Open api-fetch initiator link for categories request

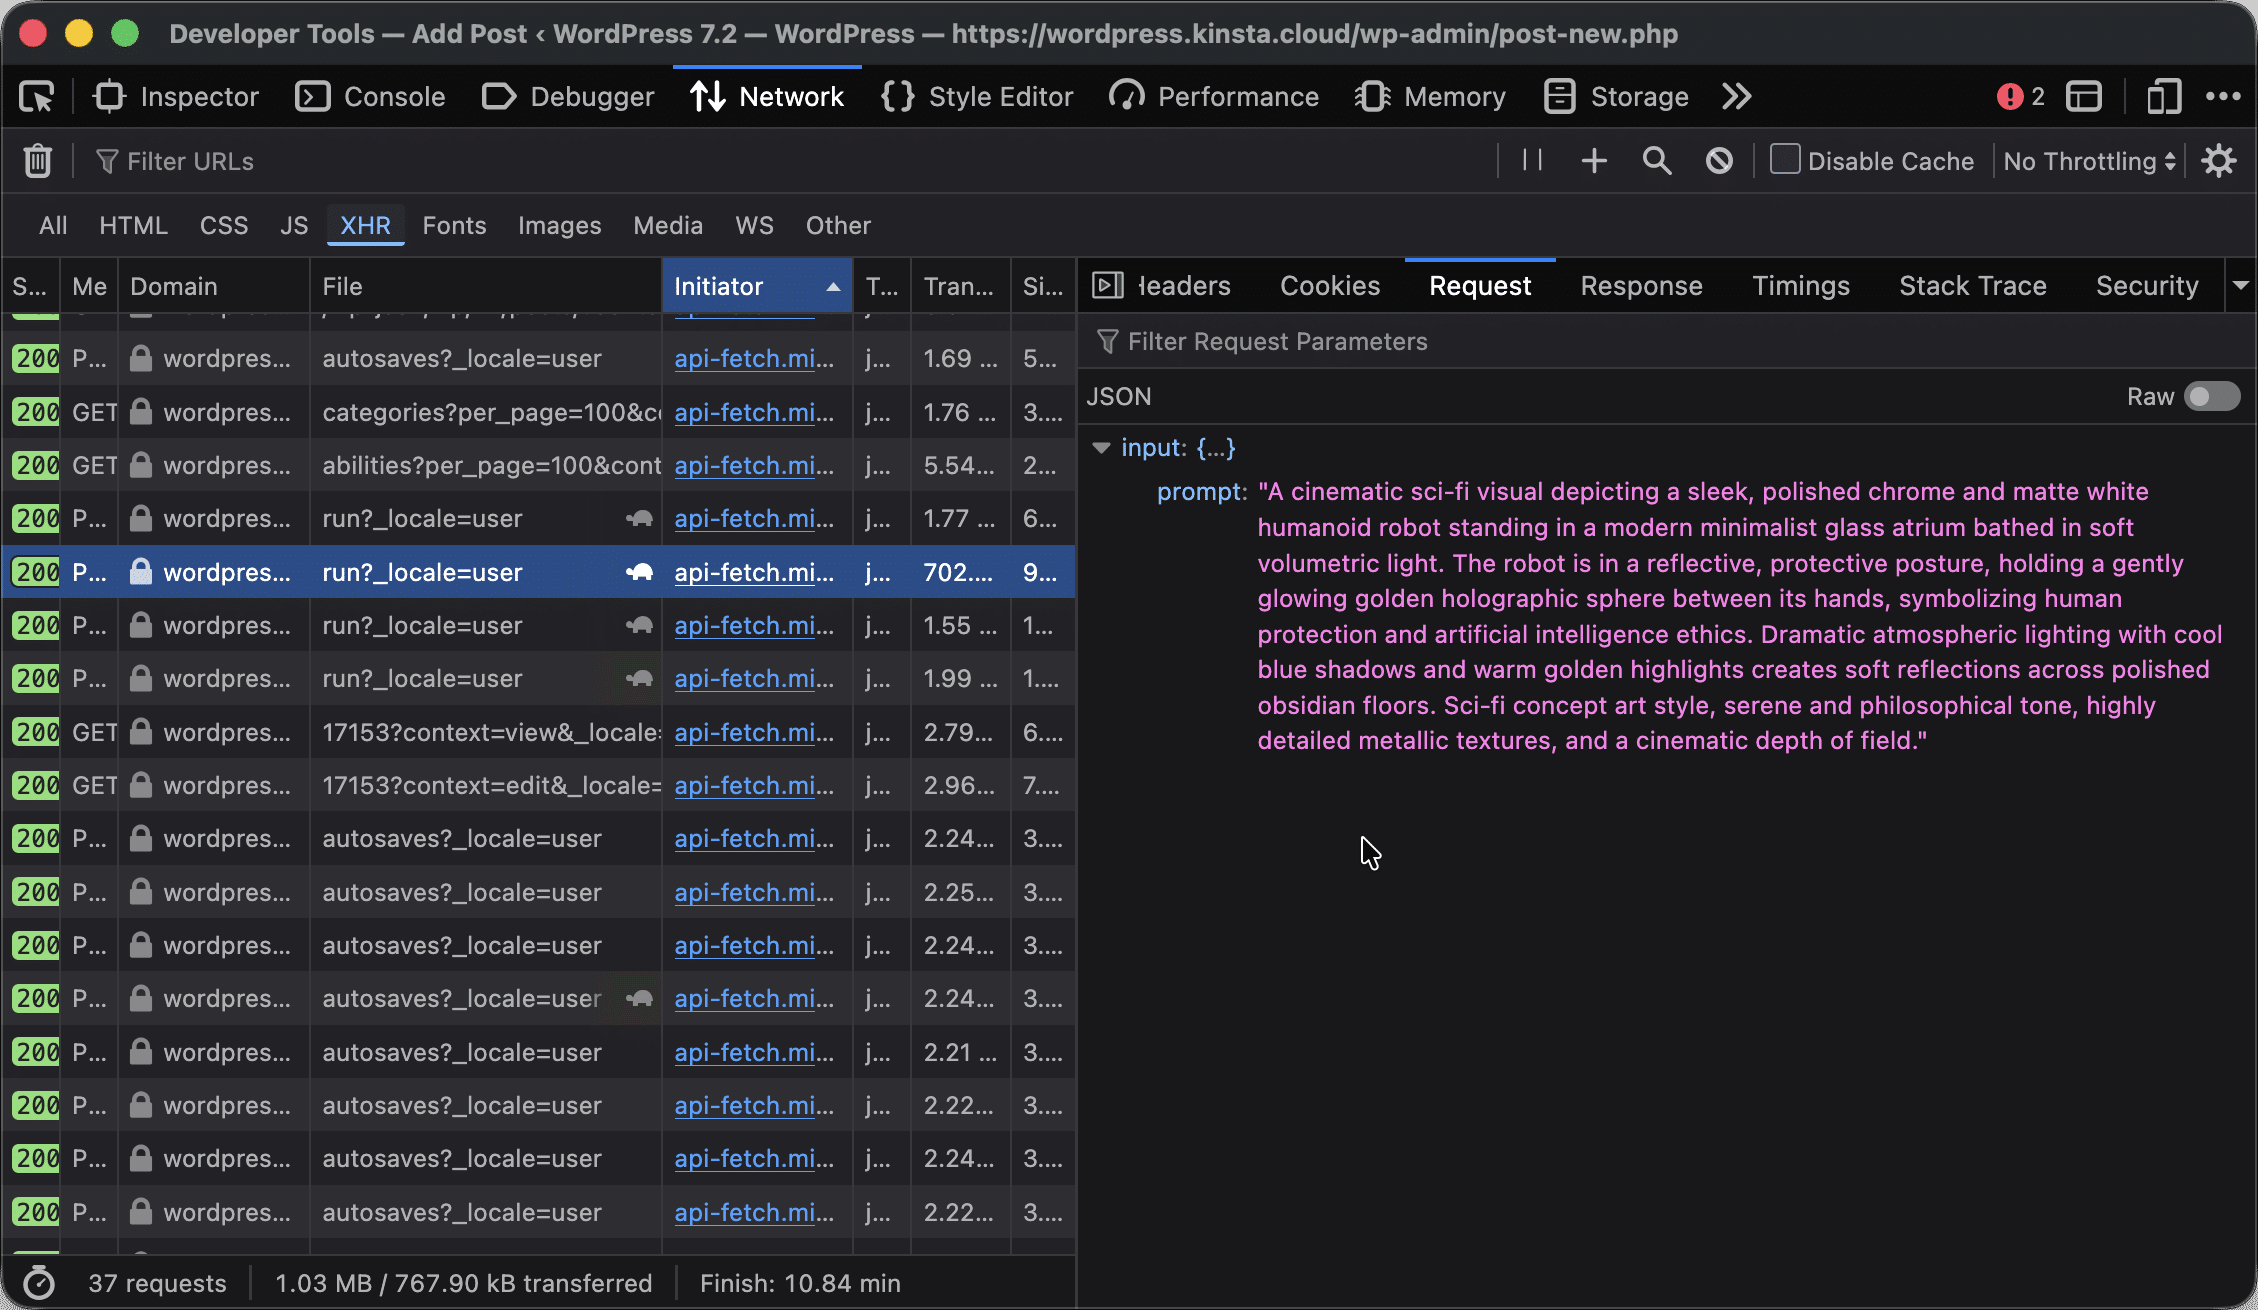(754, 412)
